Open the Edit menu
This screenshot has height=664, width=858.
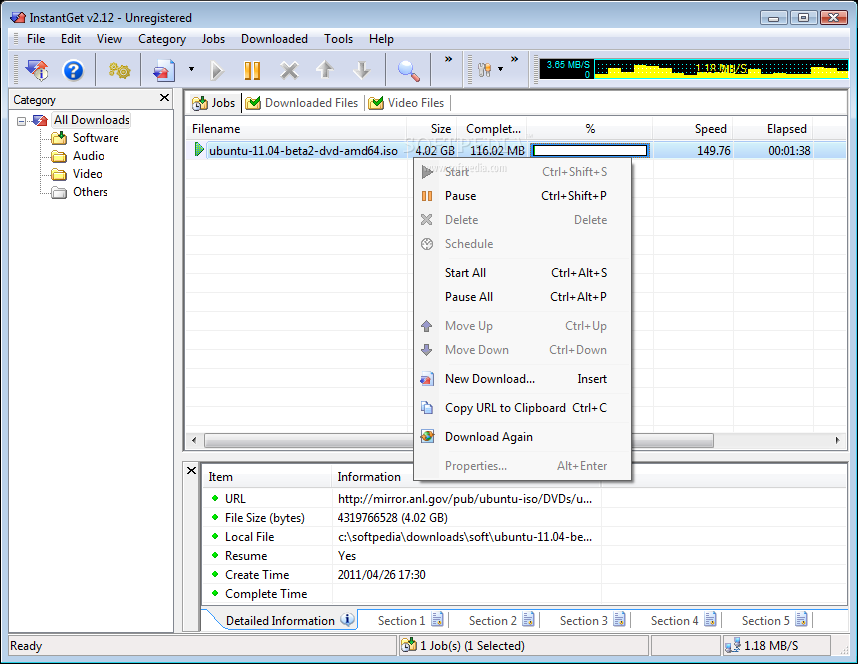pos(71,39)
